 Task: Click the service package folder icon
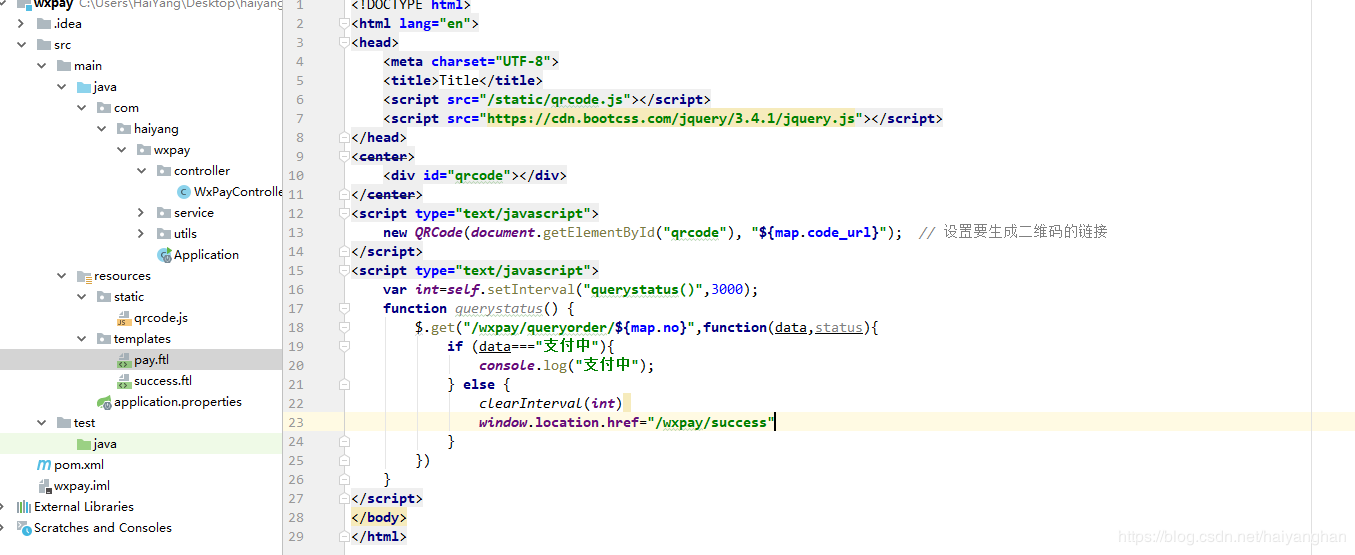164,213
